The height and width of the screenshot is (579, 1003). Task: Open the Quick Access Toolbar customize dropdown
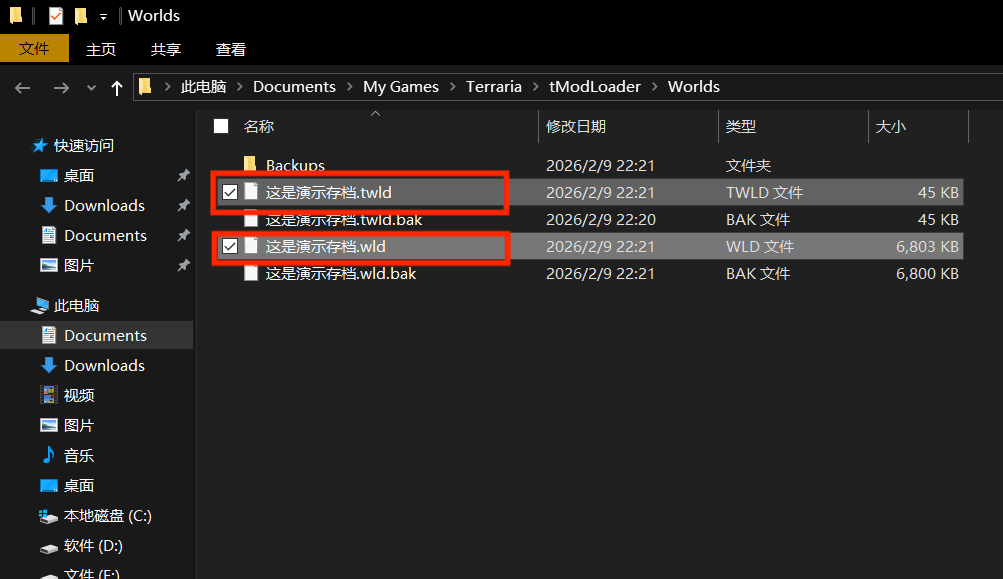(103, 16)
